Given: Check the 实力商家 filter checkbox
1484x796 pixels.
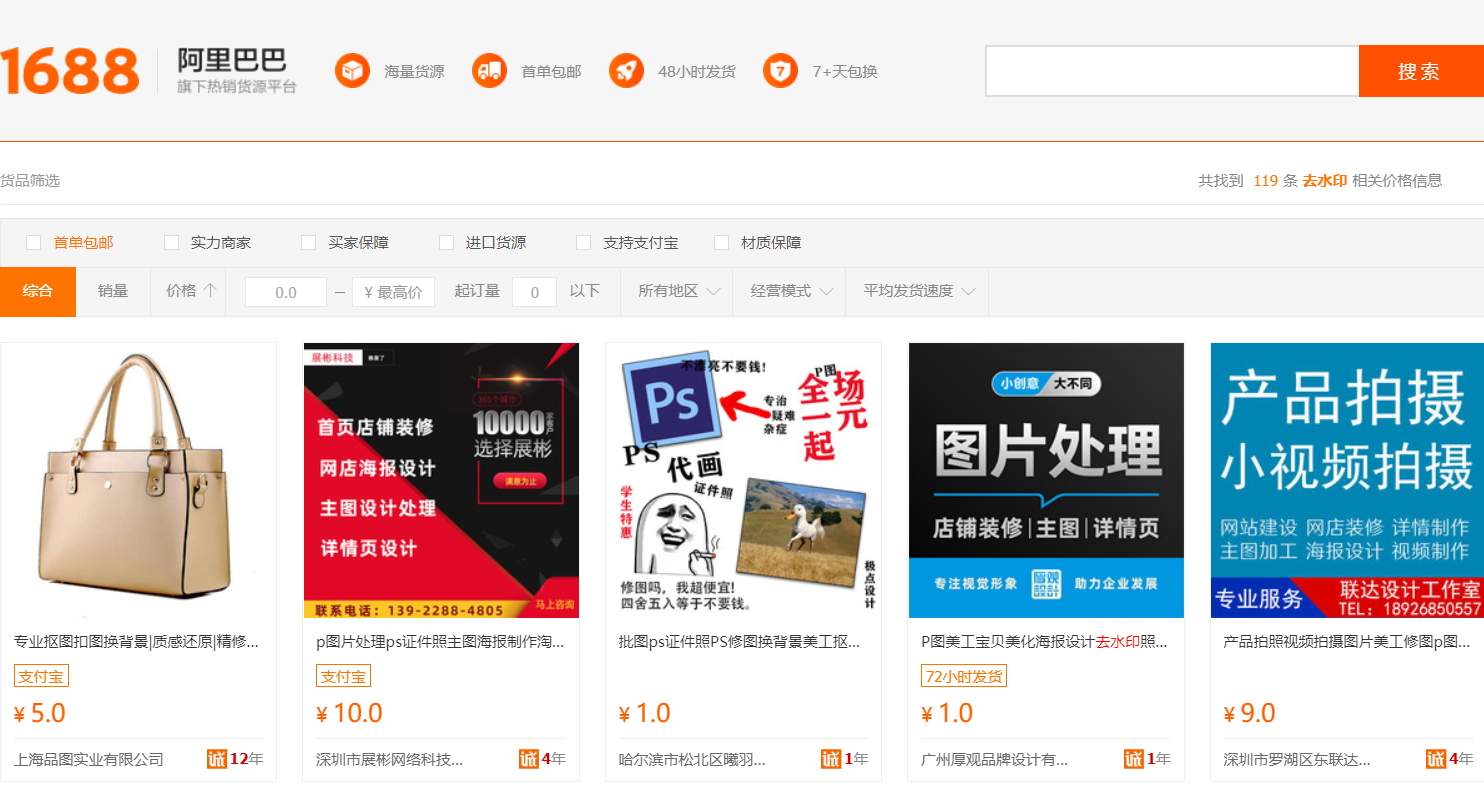Looking at the screenshot, I should 171,242.
